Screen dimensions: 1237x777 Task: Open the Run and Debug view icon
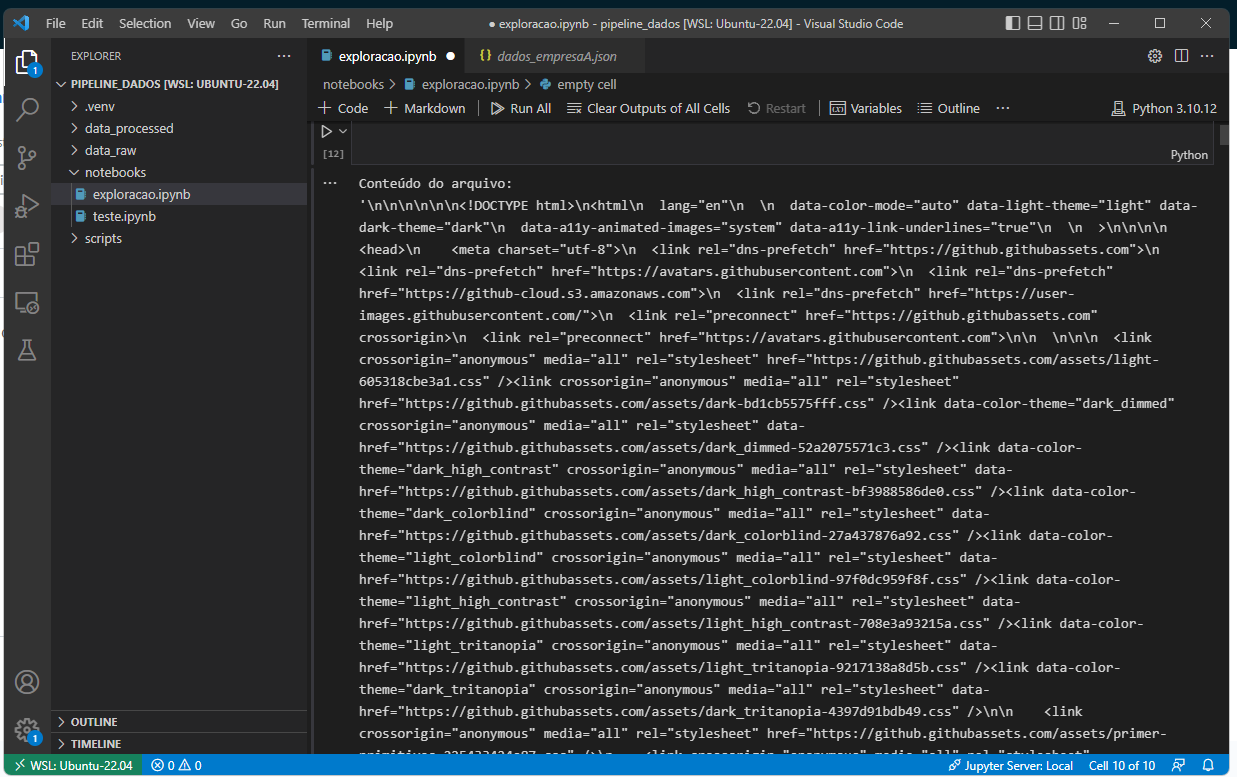click(27, 205)
